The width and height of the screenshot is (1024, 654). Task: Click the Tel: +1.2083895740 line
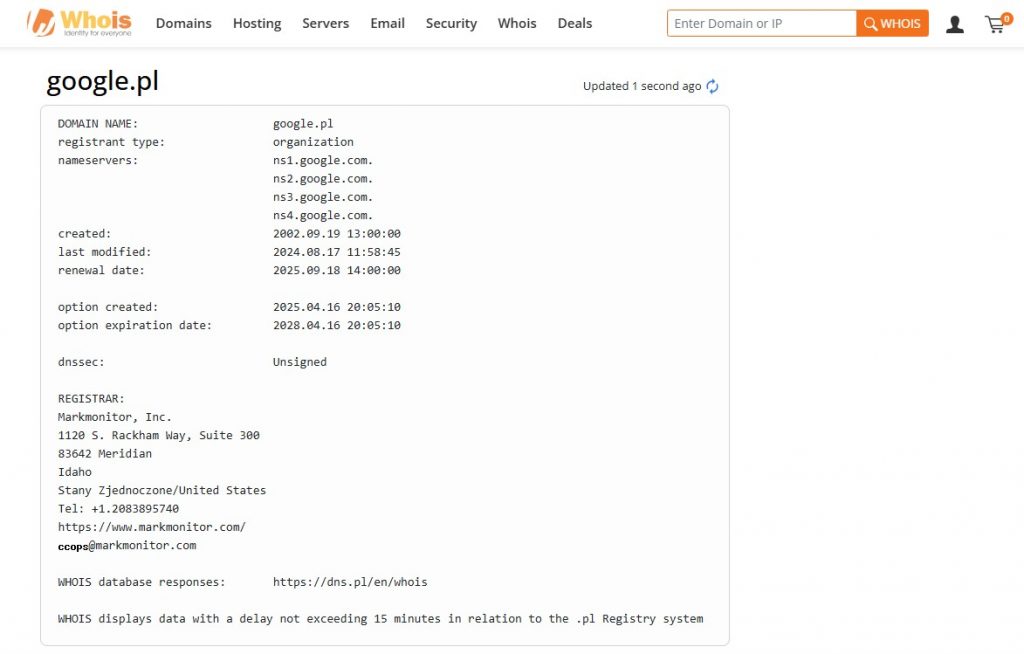click(x=118, y=508)
